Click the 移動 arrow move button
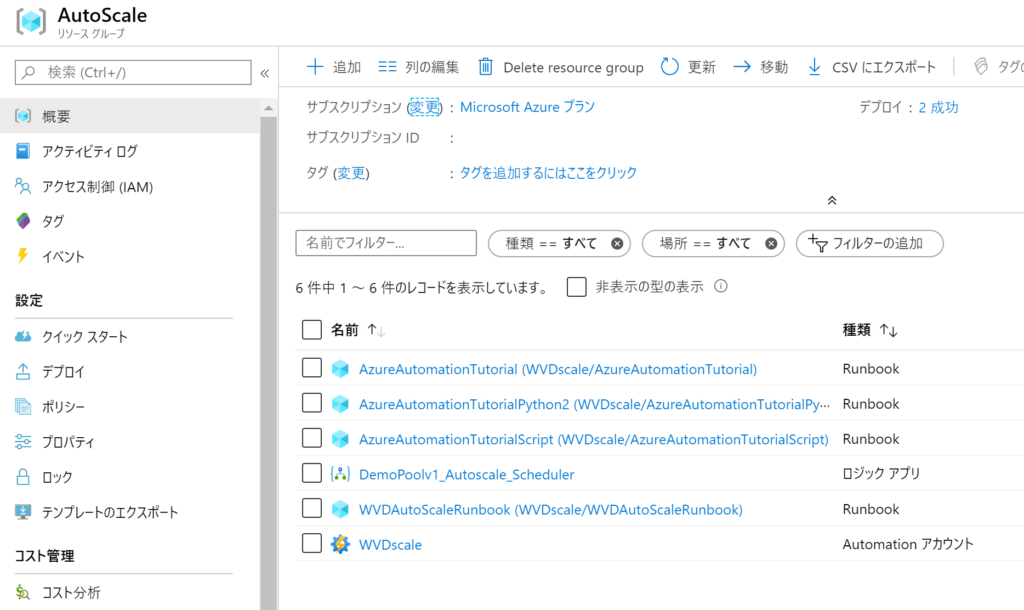This screenshot has width=1024, height=610. [x=760, y=67]
